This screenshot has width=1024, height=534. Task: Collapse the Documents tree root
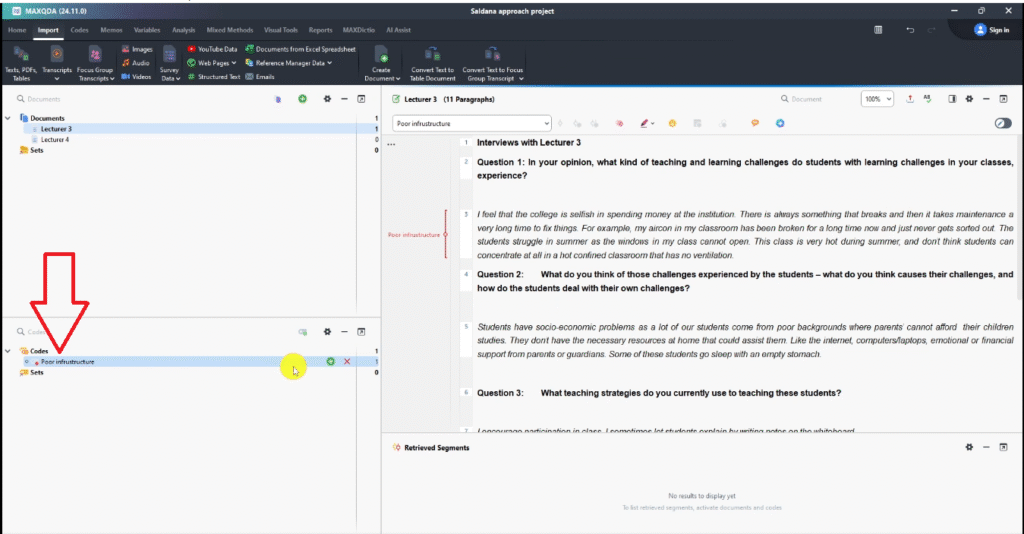point(9,118)
